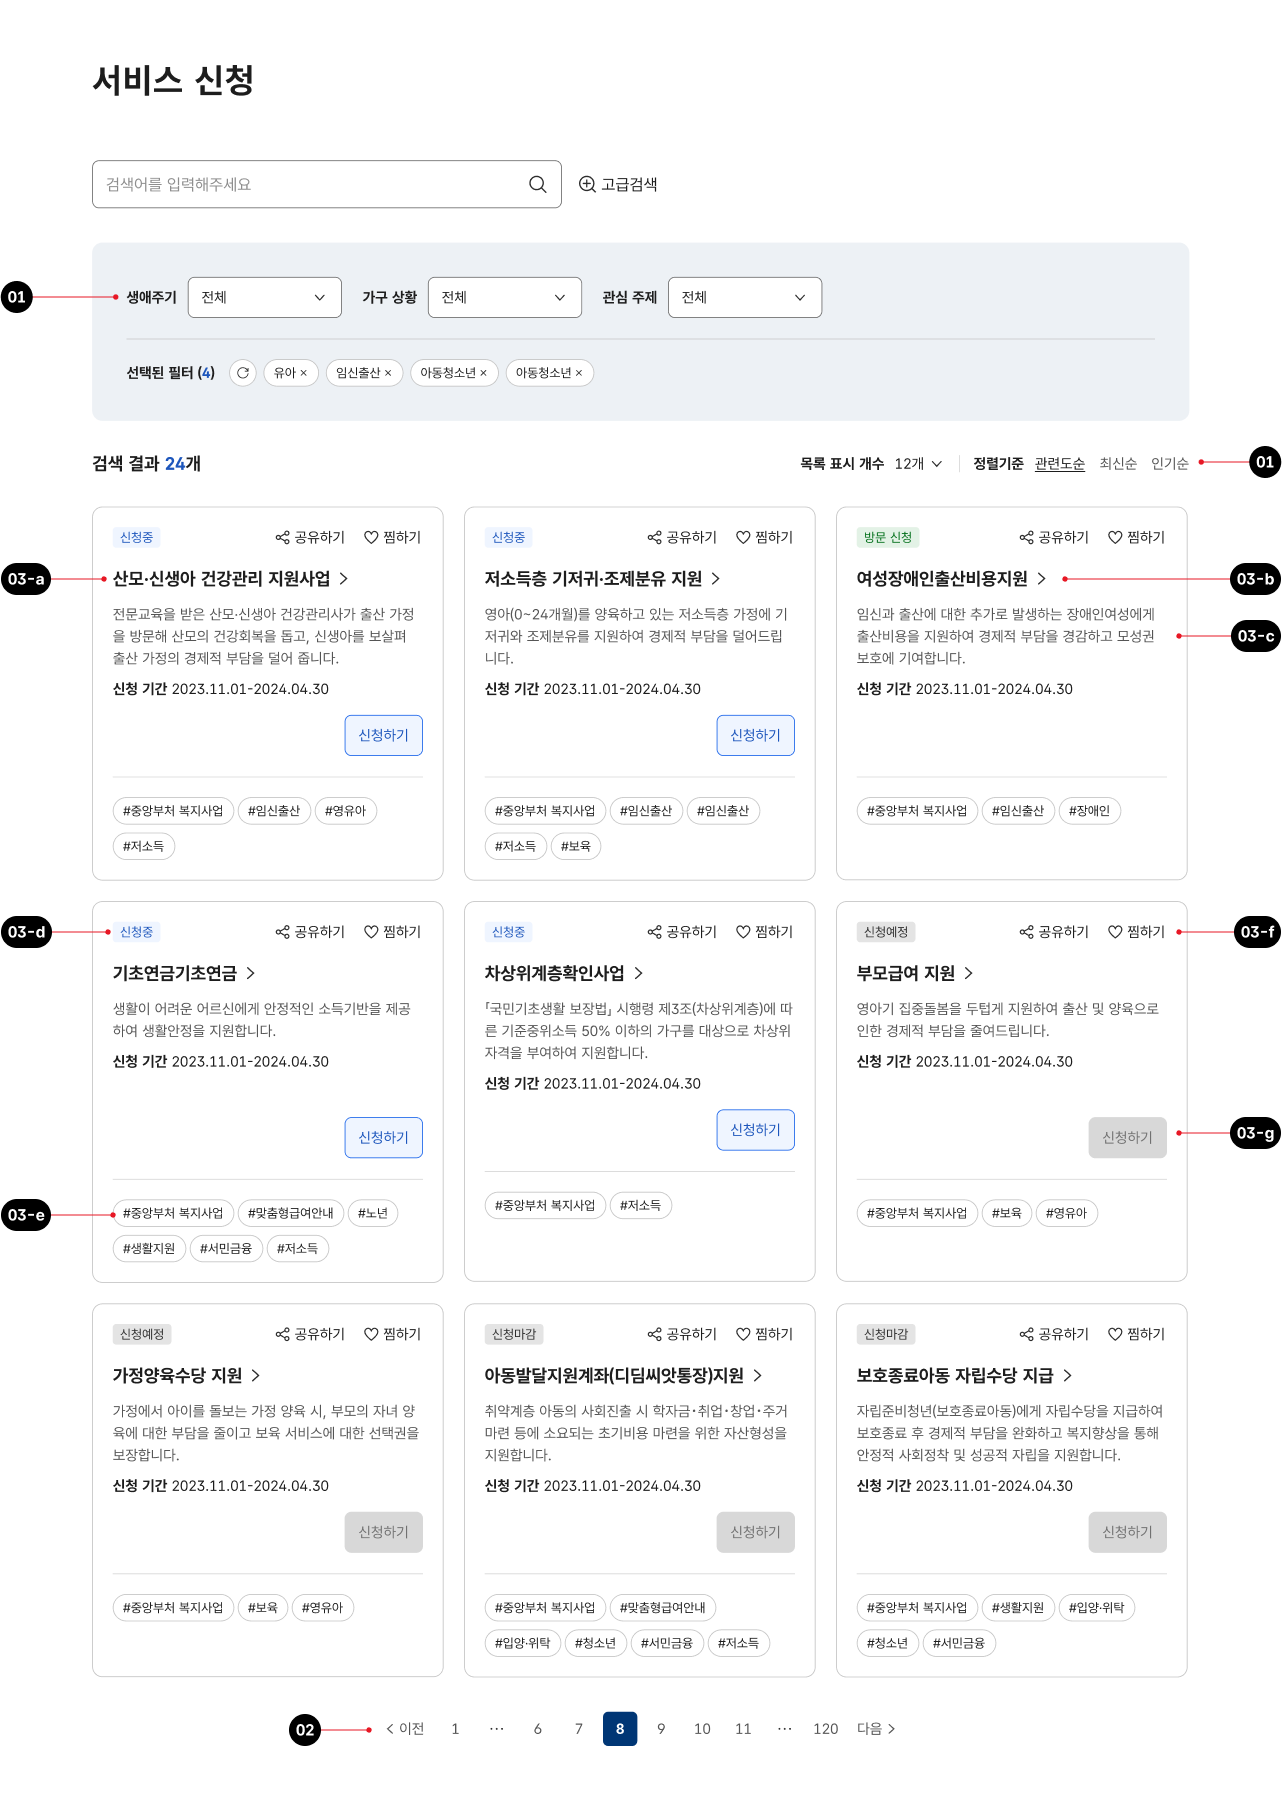Remove the 임신출산 filter chip
1282x1814 pixels.
tap(388, 373)
